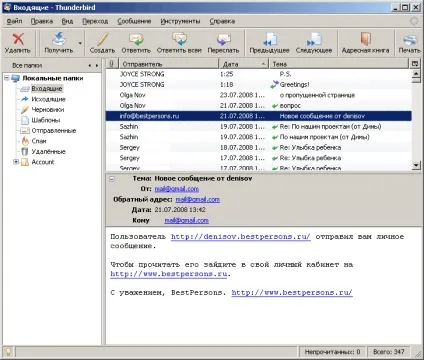The width and height of the screenshot is (424, 360).
Task: Open the Инструменты menu
Action: (180, 21)
